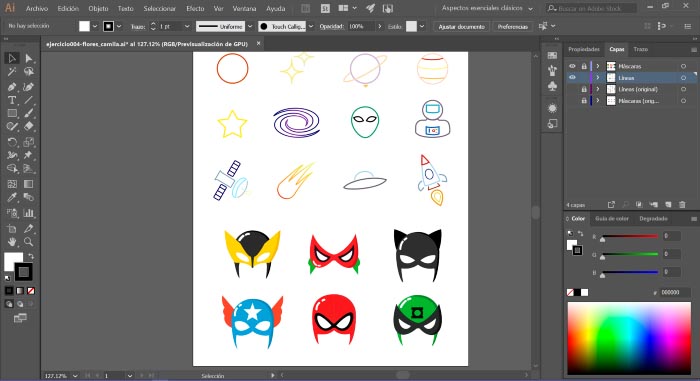Viewport: 700px width, 381px height.
Task: Activate the Perspective Grid tool
Action: coord(29,169)
